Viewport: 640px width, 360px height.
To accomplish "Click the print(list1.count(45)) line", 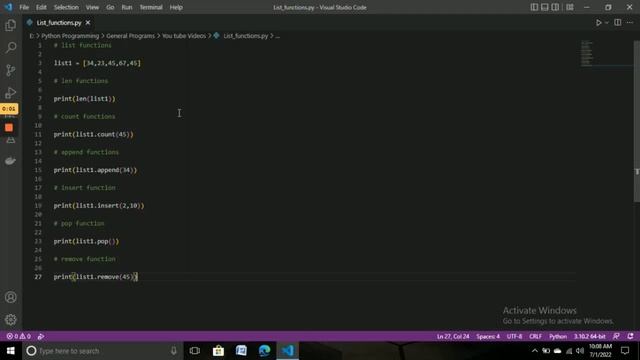I will pos(93,134).
